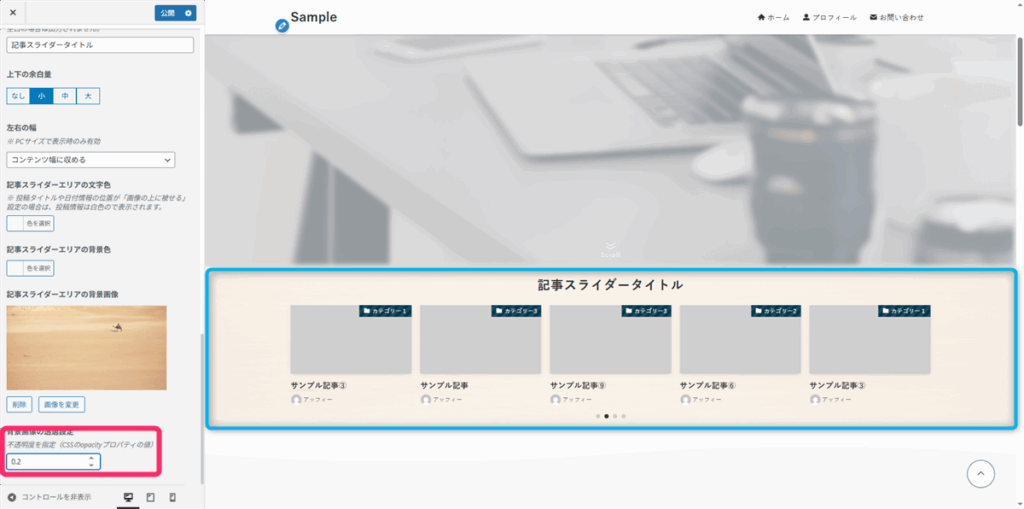Open the サンプル記事⑨ post title
The image size is (1024, 509).
point(578,386)
